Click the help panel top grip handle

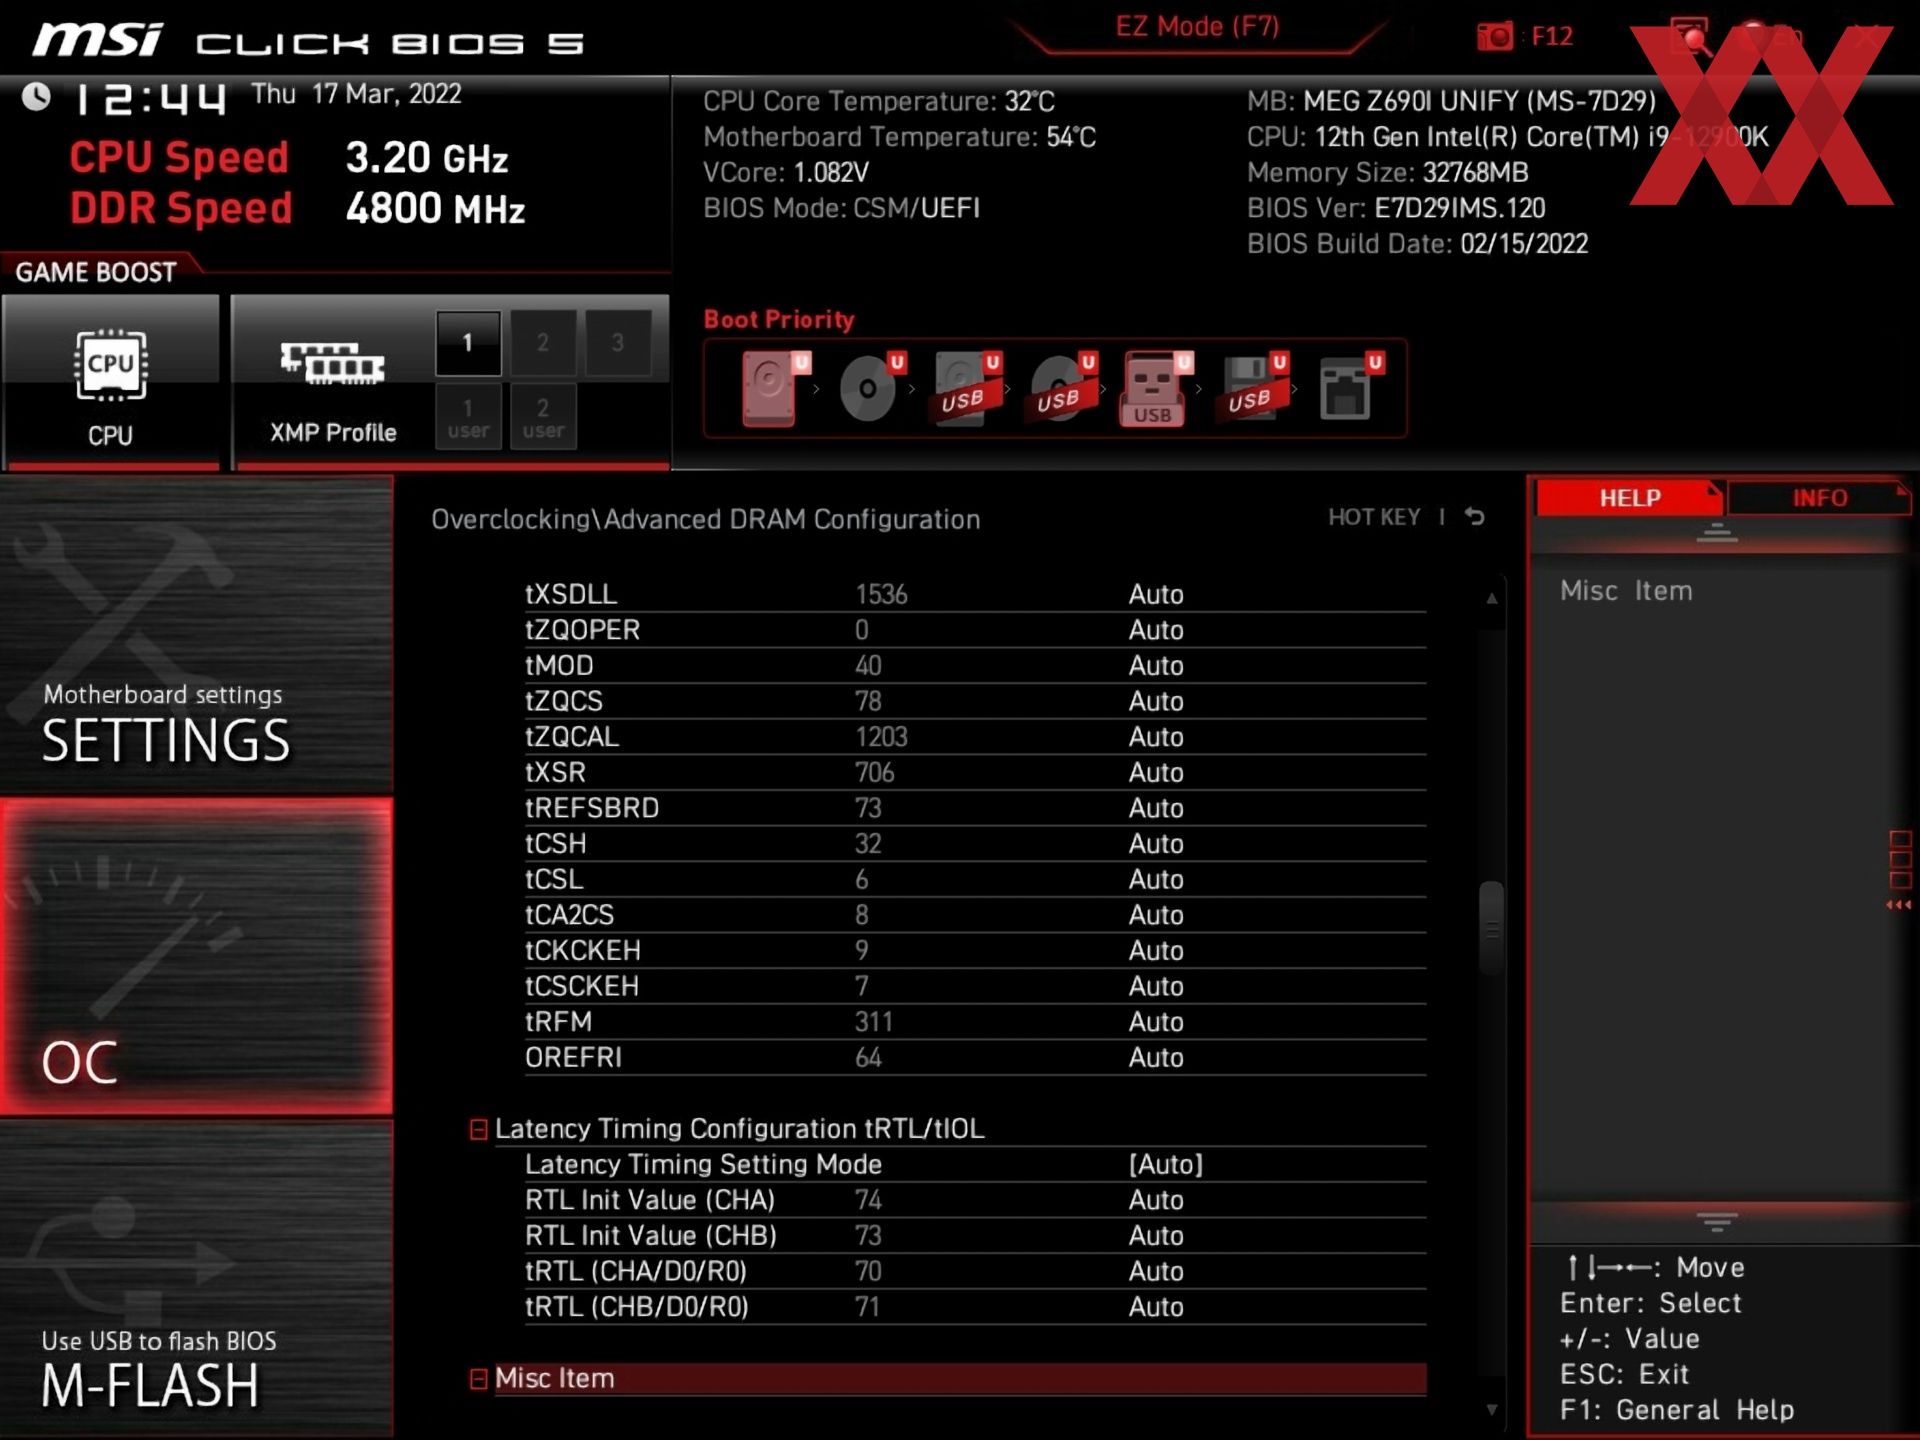(x=1717, y=533)
